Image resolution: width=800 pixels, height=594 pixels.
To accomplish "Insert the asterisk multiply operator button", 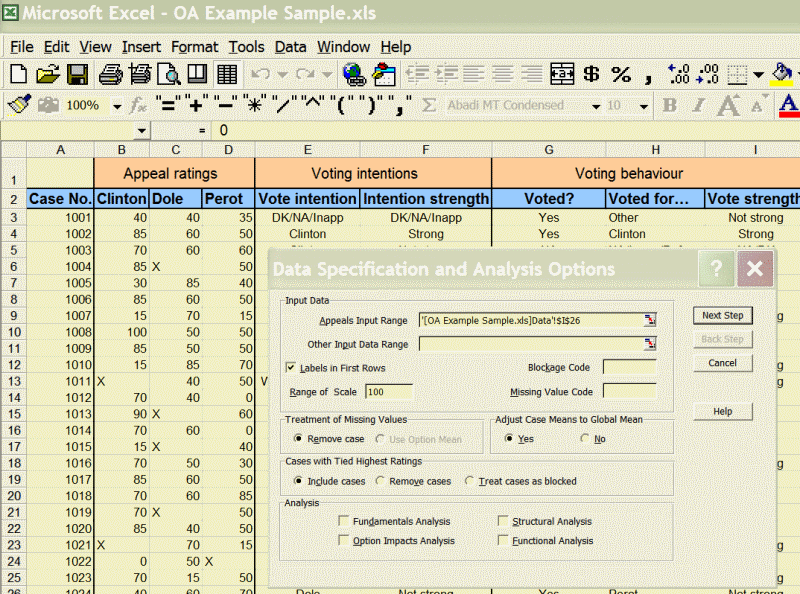I will pos(254,104).
